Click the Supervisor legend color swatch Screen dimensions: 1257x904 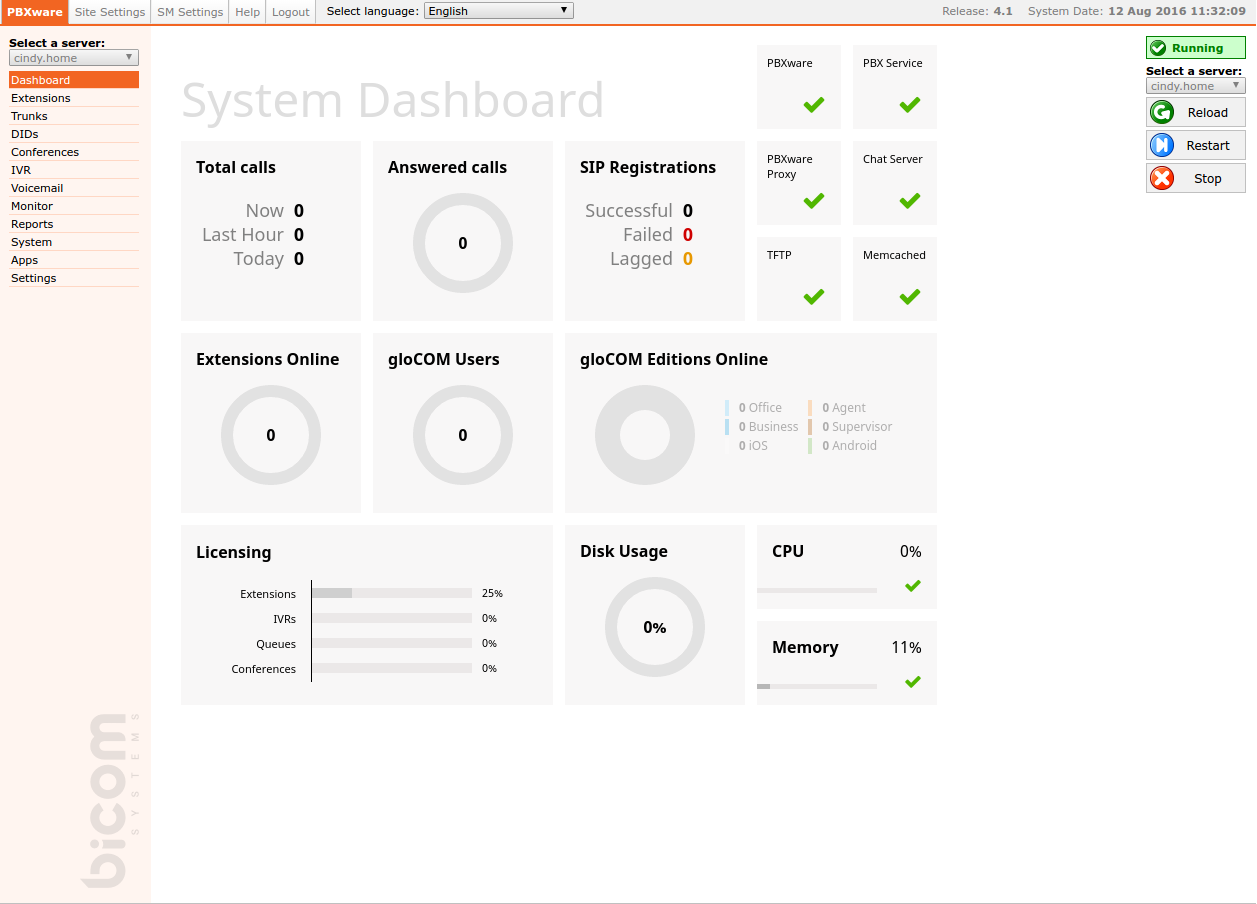point(810,427)
